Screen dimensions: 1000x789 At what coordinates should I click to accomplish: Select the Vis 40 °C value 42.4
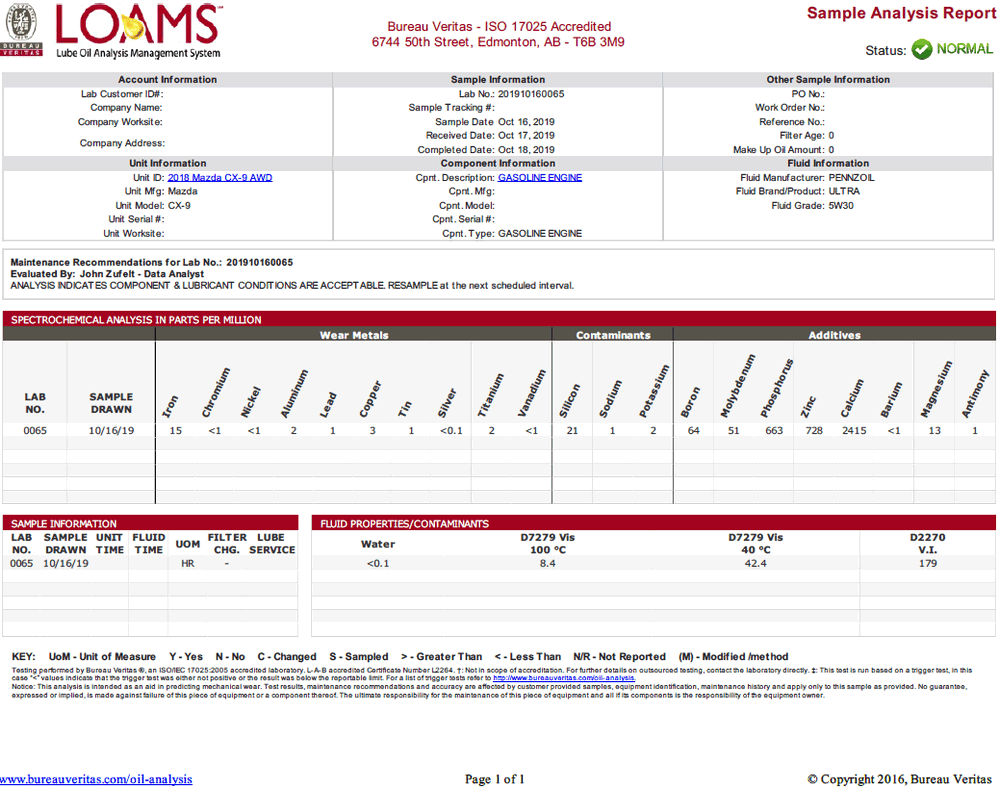pyautogui.click(x=755, y=563)
